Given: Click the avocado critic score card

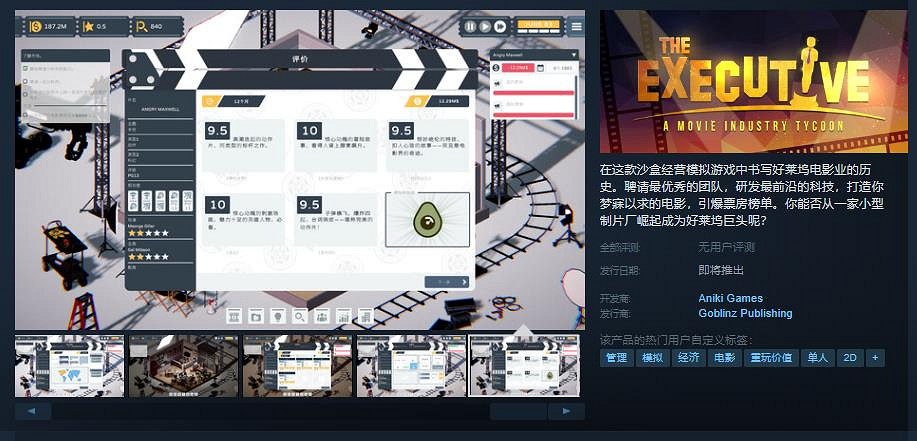Looking at the screenshot, I should point(427,220).
